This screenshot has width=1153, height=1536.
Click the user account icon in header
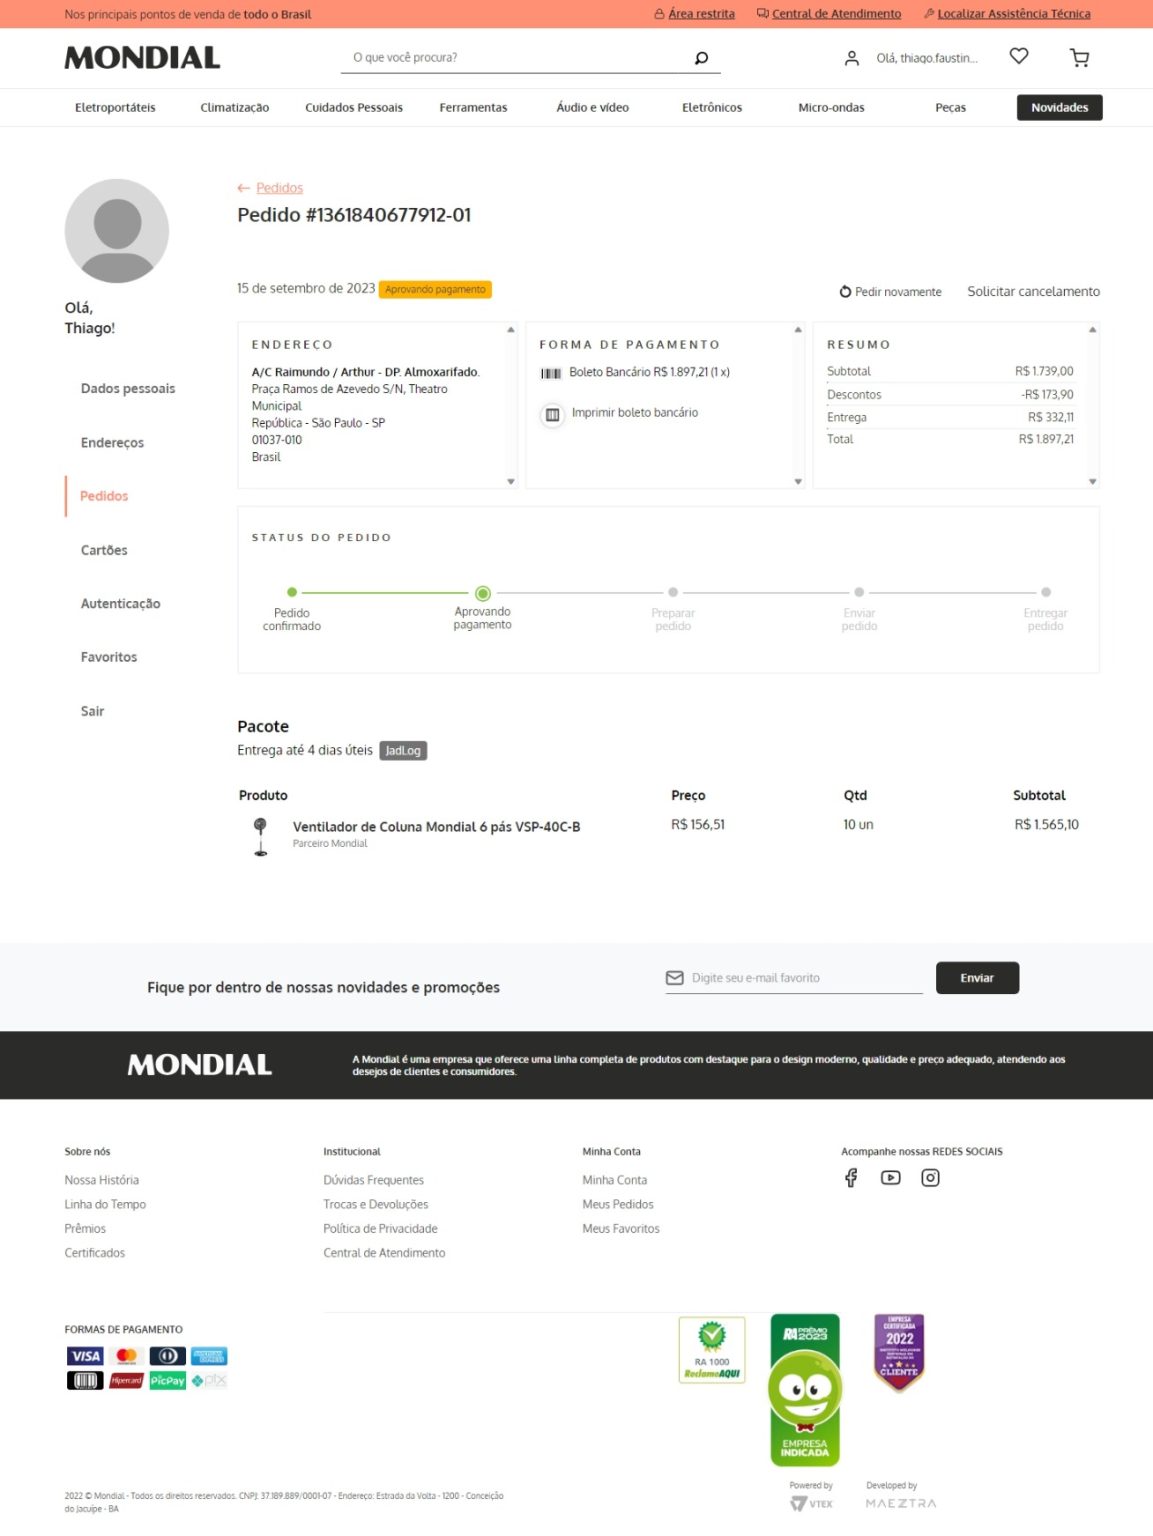[851, 58]
